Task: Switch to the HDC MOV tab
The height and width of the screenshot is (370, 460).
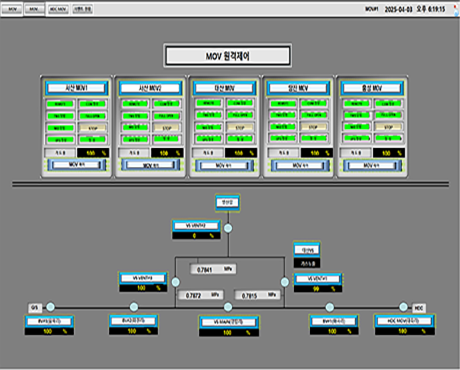Action: pos(58,9)
